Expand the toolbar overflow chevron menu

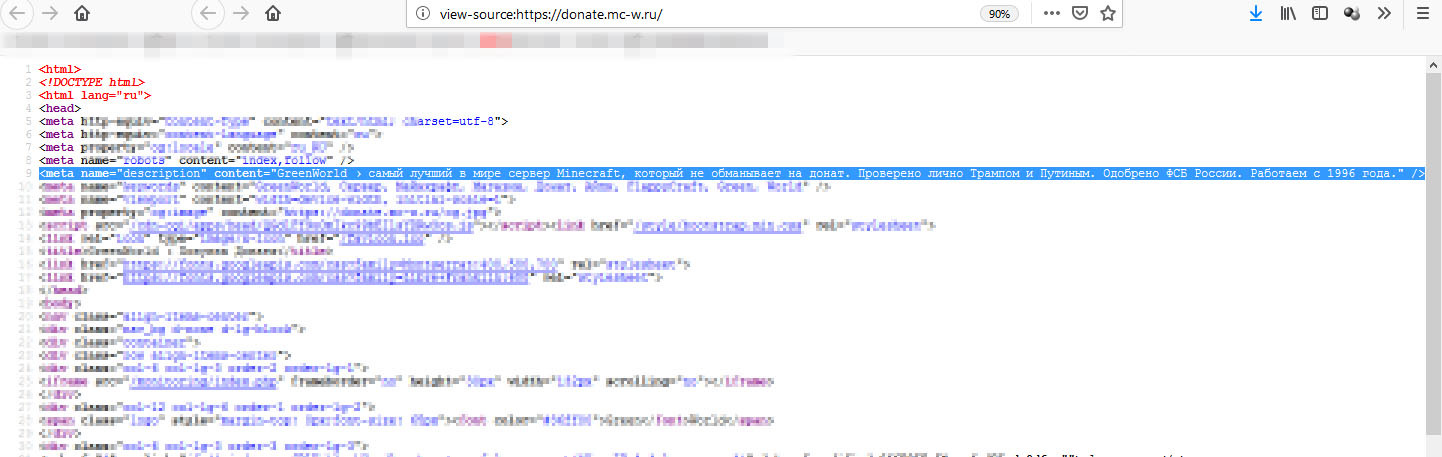pos(1384,14)
